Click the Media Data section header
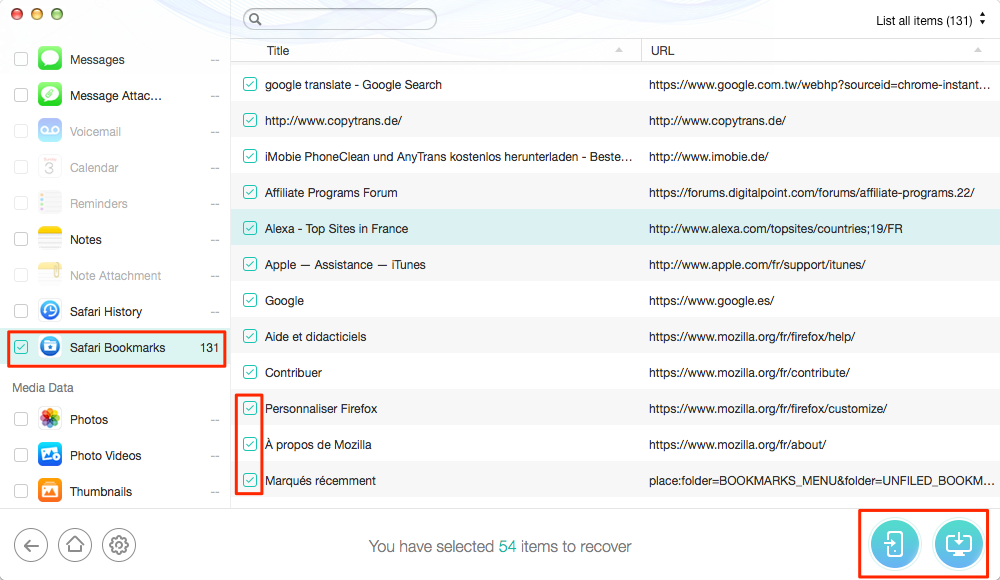Screen dimensions: 1000x580 tap(43, 387)
